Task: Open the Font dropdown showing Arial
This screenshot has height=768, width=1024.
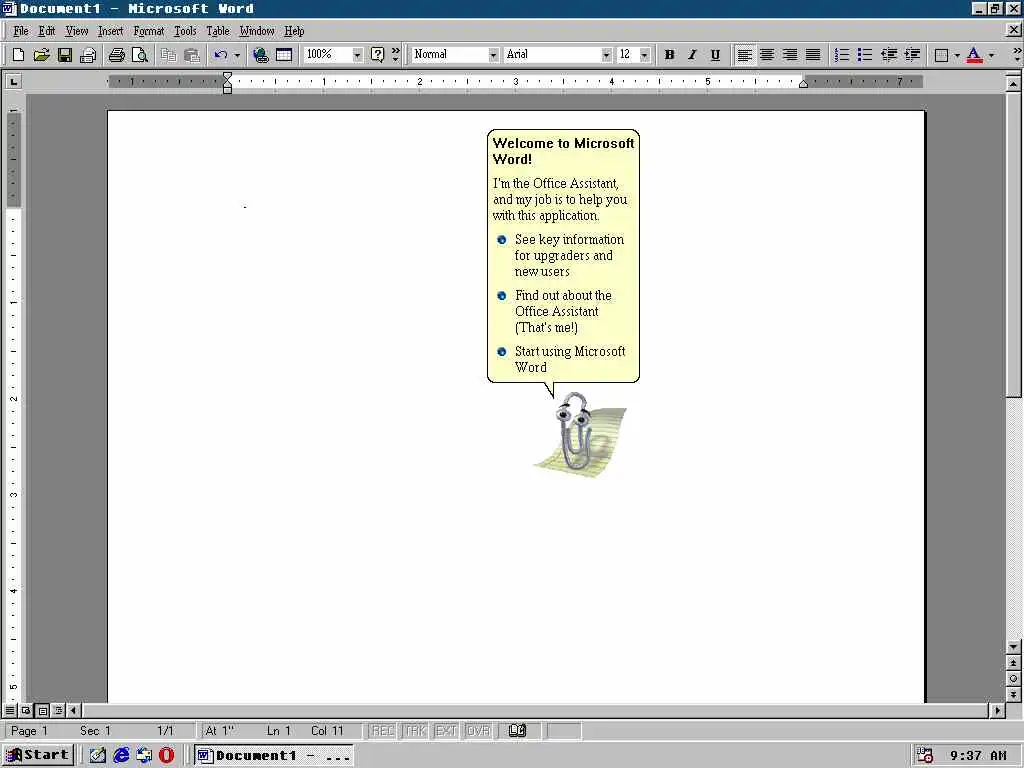Action: click(606, 55)
